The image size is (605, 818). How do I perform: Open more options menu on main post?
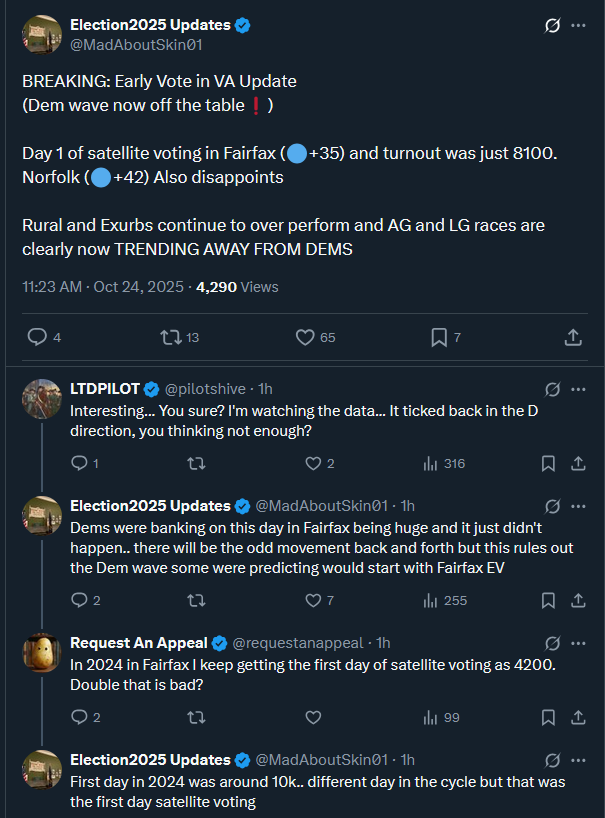tap(578, 26)
